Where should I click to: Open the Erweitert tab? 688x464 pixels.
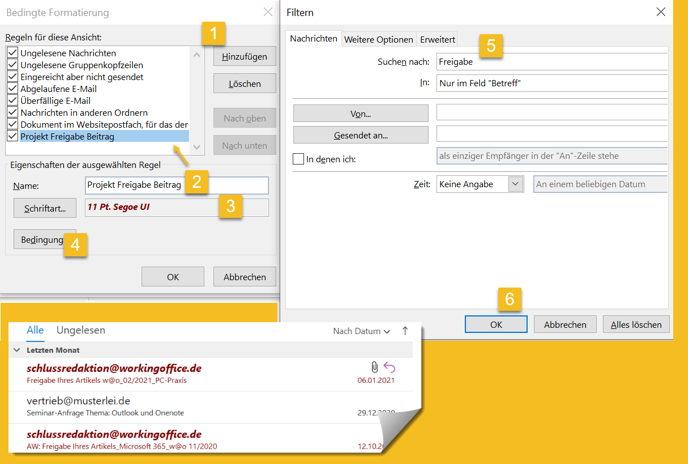437,40
